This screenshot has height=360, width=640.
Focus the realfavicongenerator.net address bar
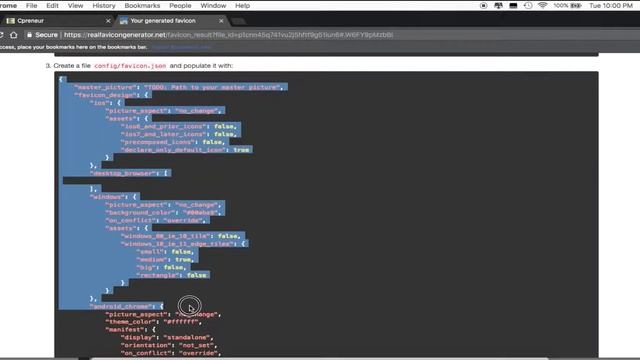[229, 35]
